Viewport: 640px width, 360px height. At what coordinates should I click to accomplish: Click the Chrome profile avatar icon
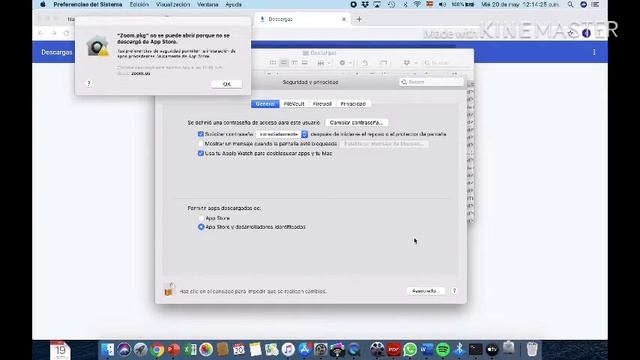point(587,33)
